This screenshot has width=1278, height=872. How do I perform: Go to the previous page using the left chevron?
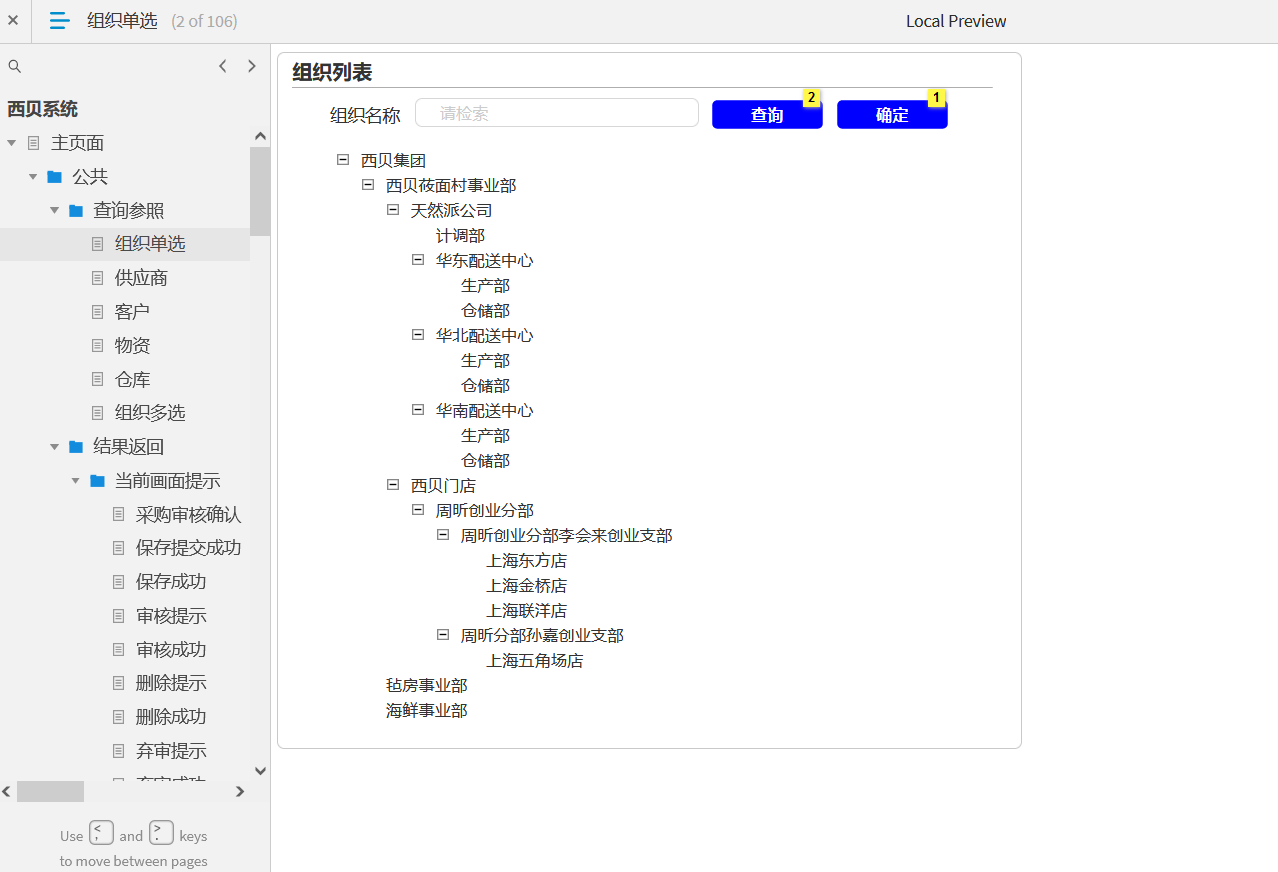click(x=223, y=66)
